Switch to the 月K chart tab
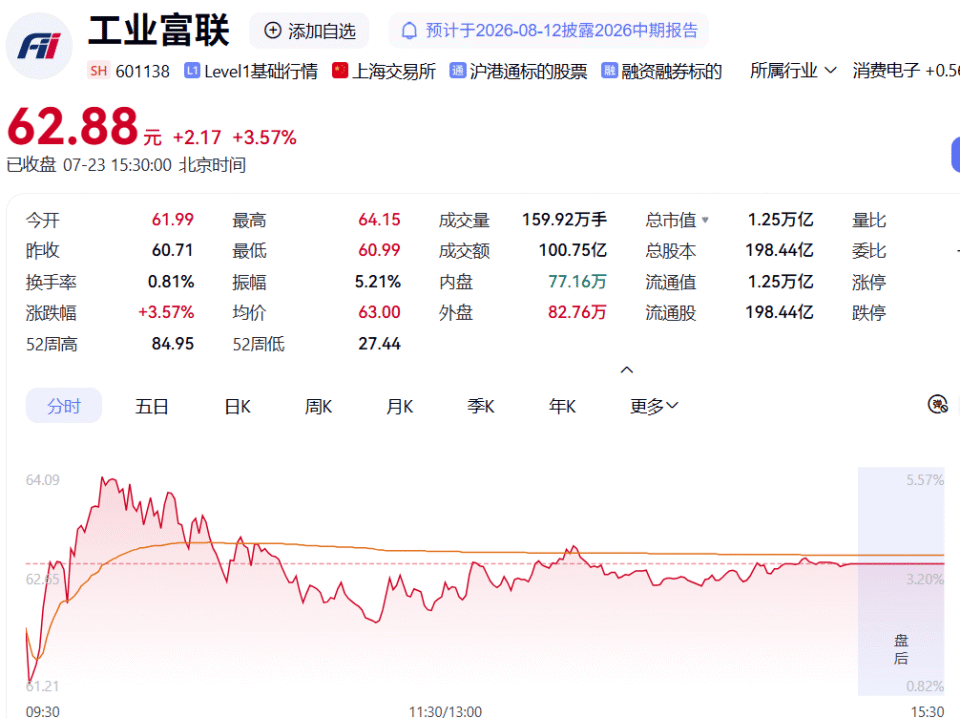 pyautogui.click(x=400, y=406)
